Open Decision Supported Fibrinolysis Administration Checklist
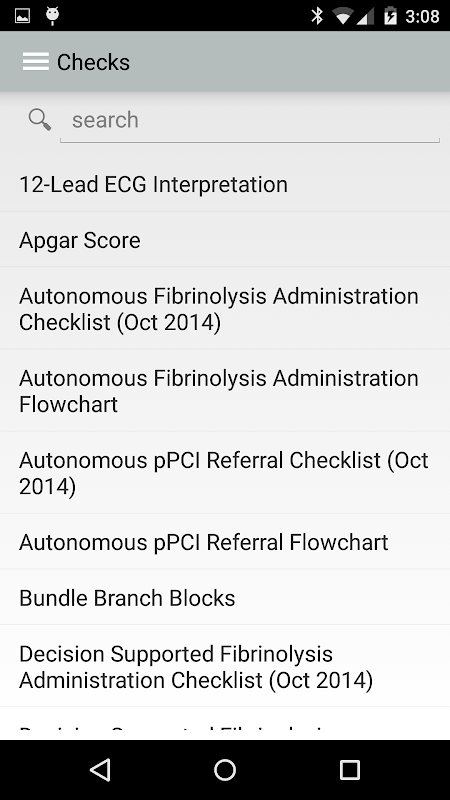 225,666
